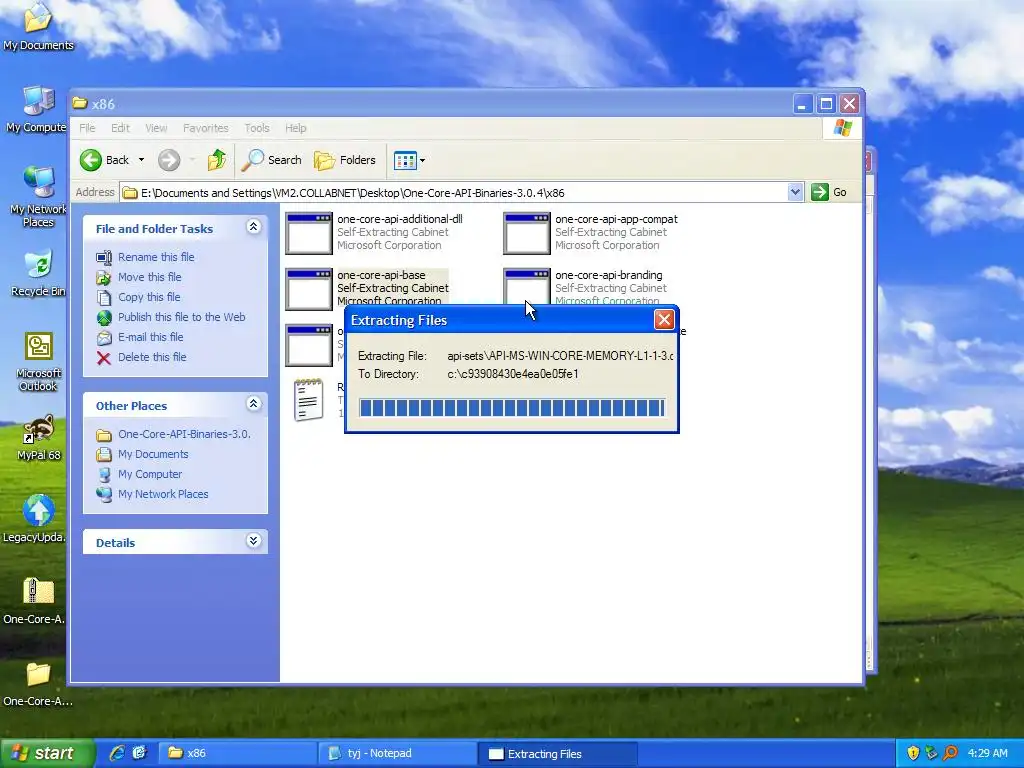Click Copy this file link

tap(149, 296)
